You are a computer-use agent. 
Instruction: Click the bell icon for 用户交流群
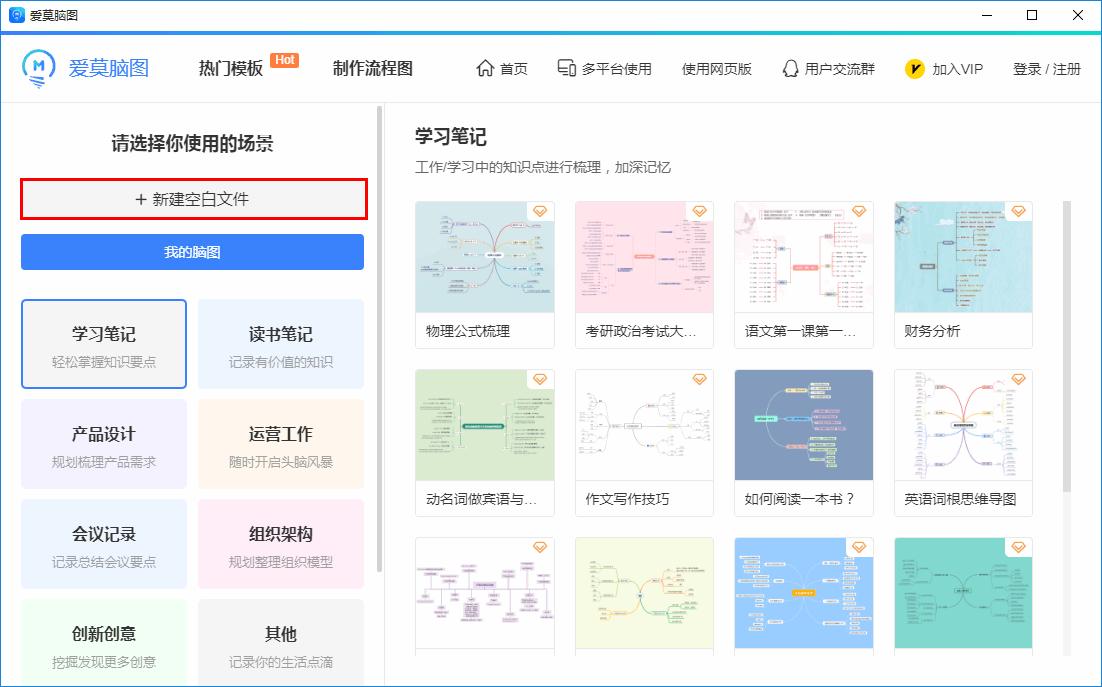[791, 68]
